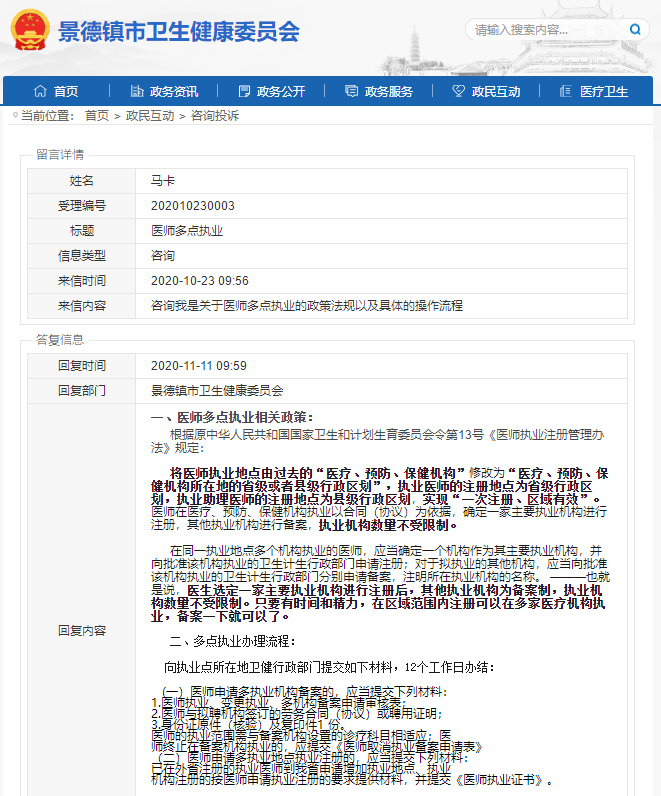This screenshot has width=661, height=796.
Task: Click the home icon beside 首页
Action: click(40, 91)
